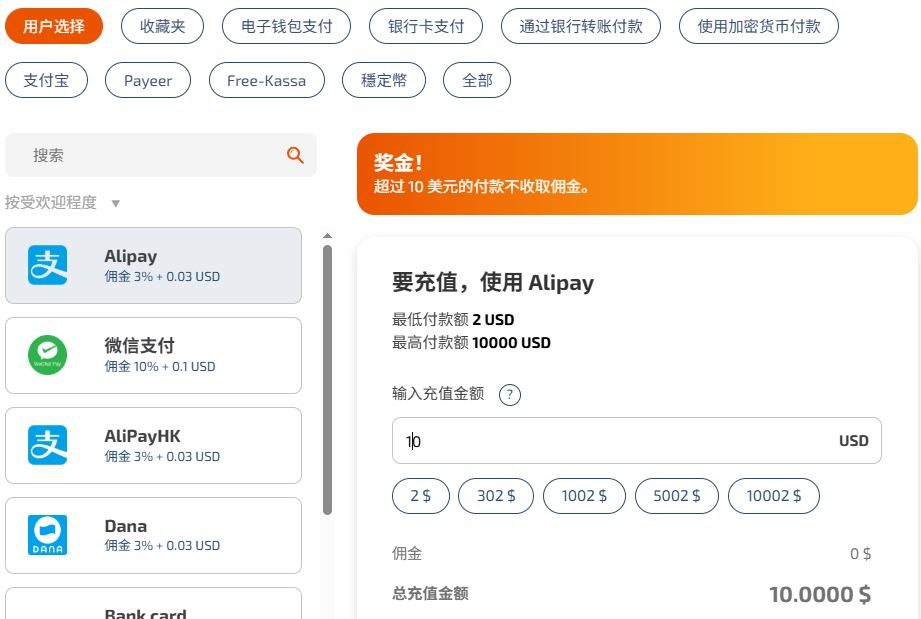Filter by 支付宝
This screenshot has height=619, width=921.
pos(46,80)
